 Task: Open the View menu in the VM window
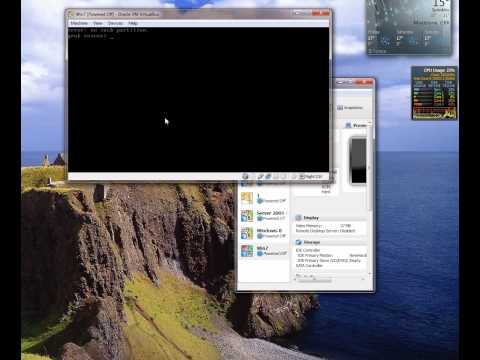(98, 23)
